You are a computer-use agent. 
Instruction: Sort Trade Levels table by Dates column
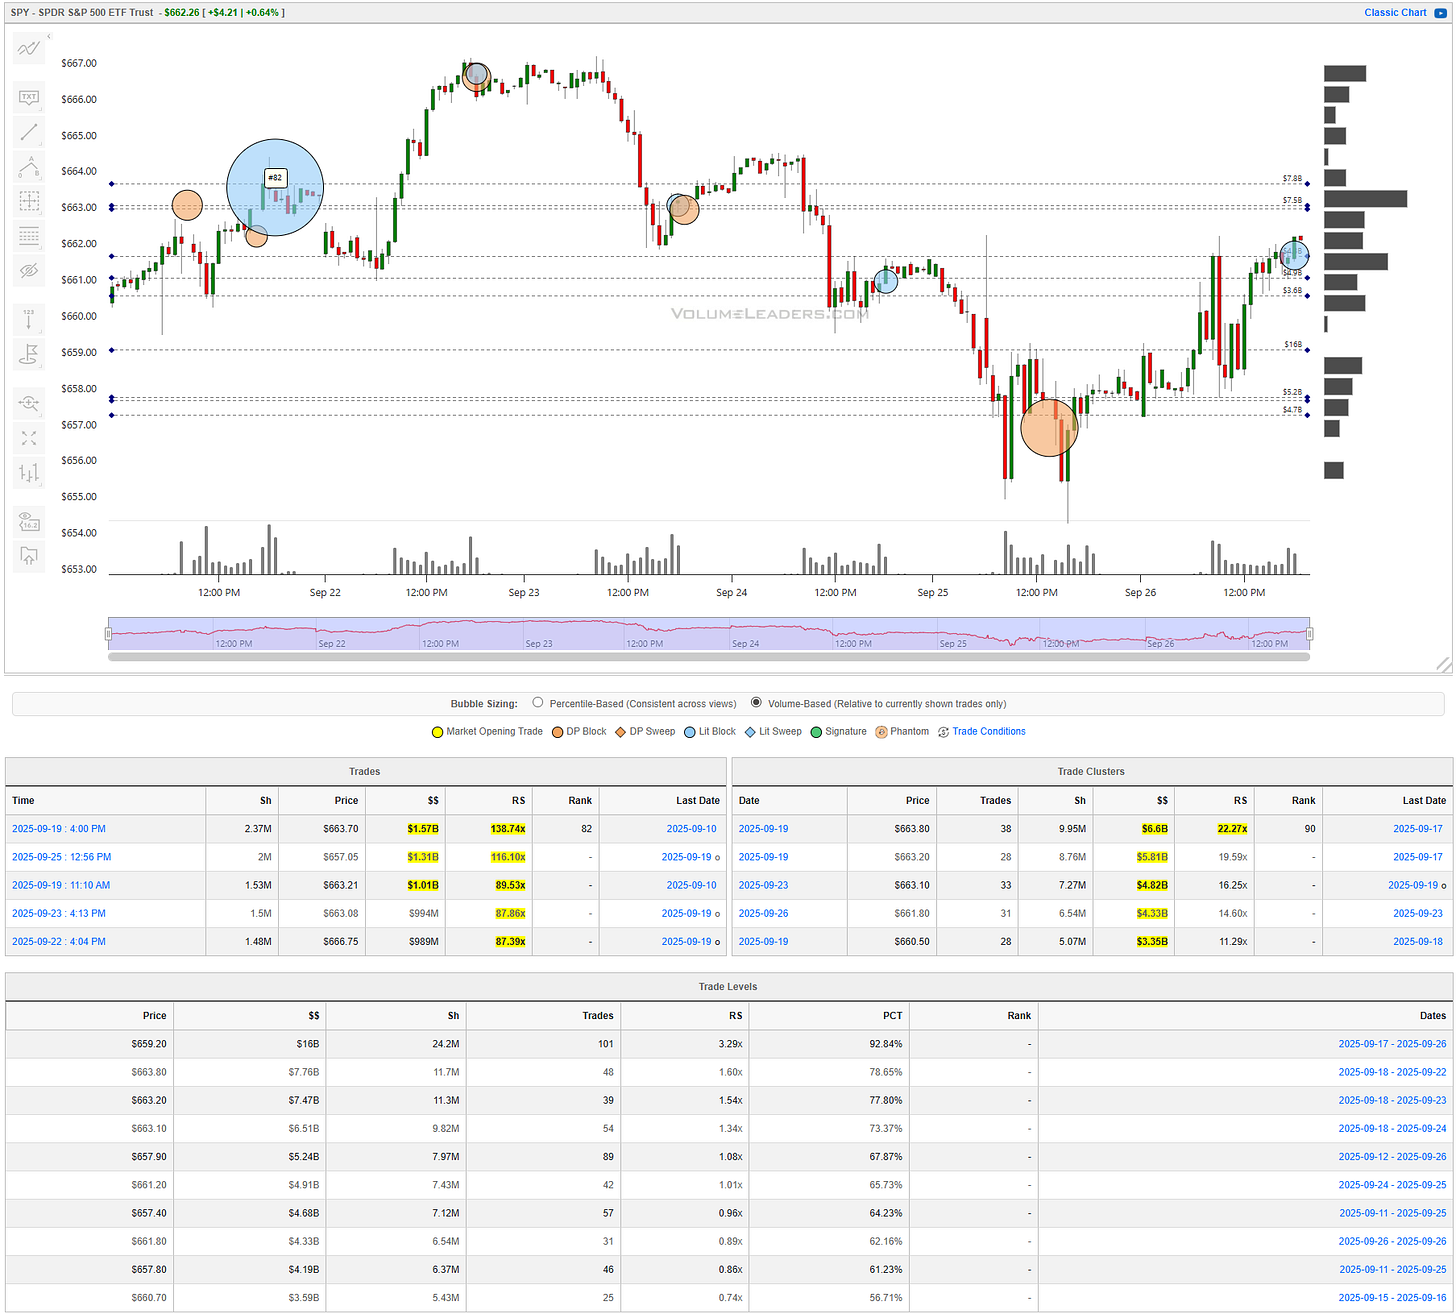1244,1015
